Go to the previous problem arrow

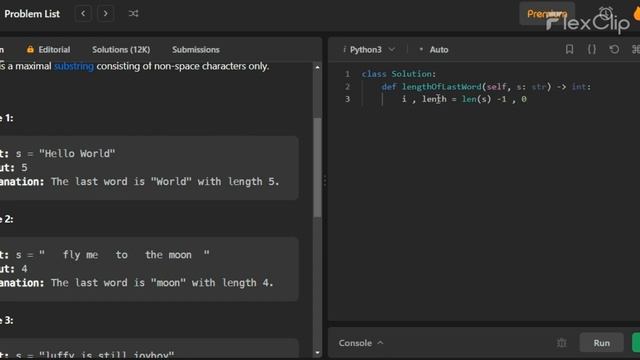point(83,13)
